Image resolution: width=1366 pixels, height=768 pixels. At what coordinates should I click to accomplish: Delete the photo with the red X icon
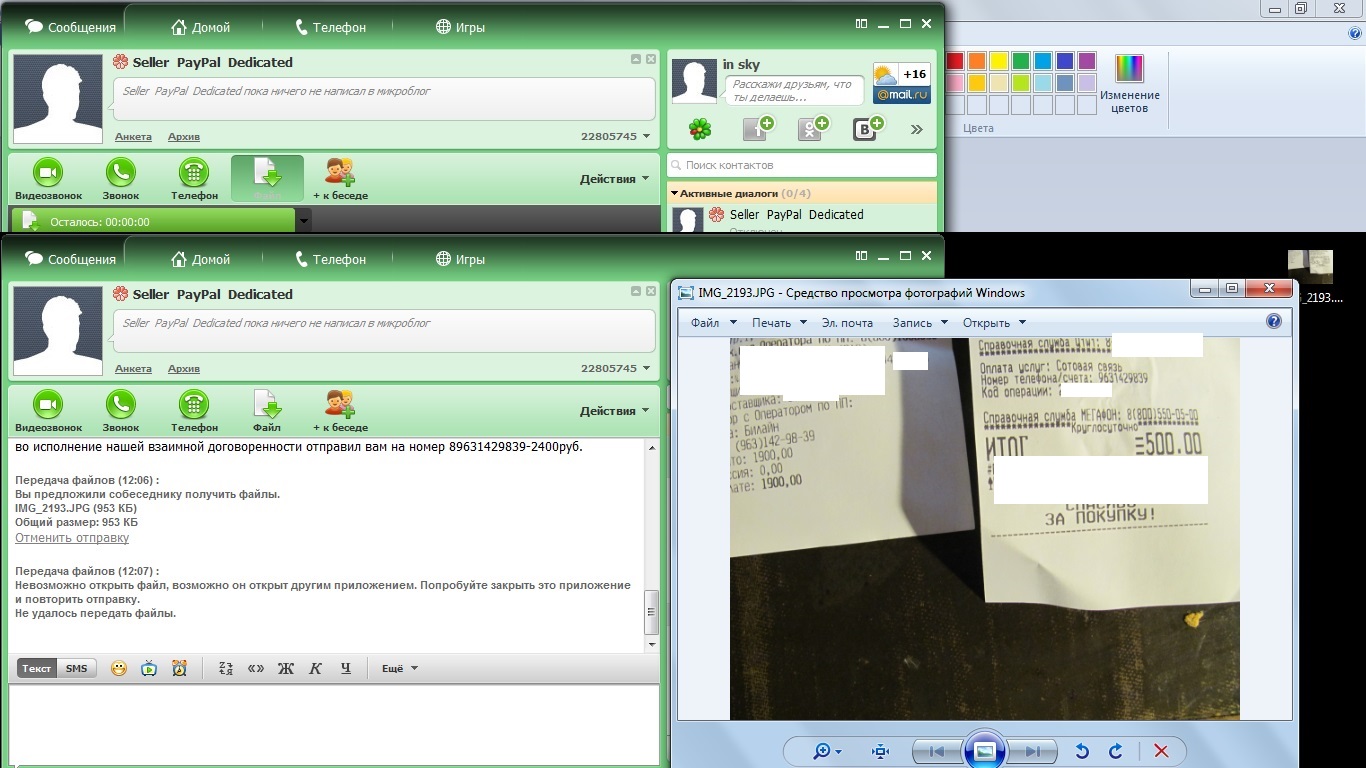pyautogui.click(x=1161, y=751)
